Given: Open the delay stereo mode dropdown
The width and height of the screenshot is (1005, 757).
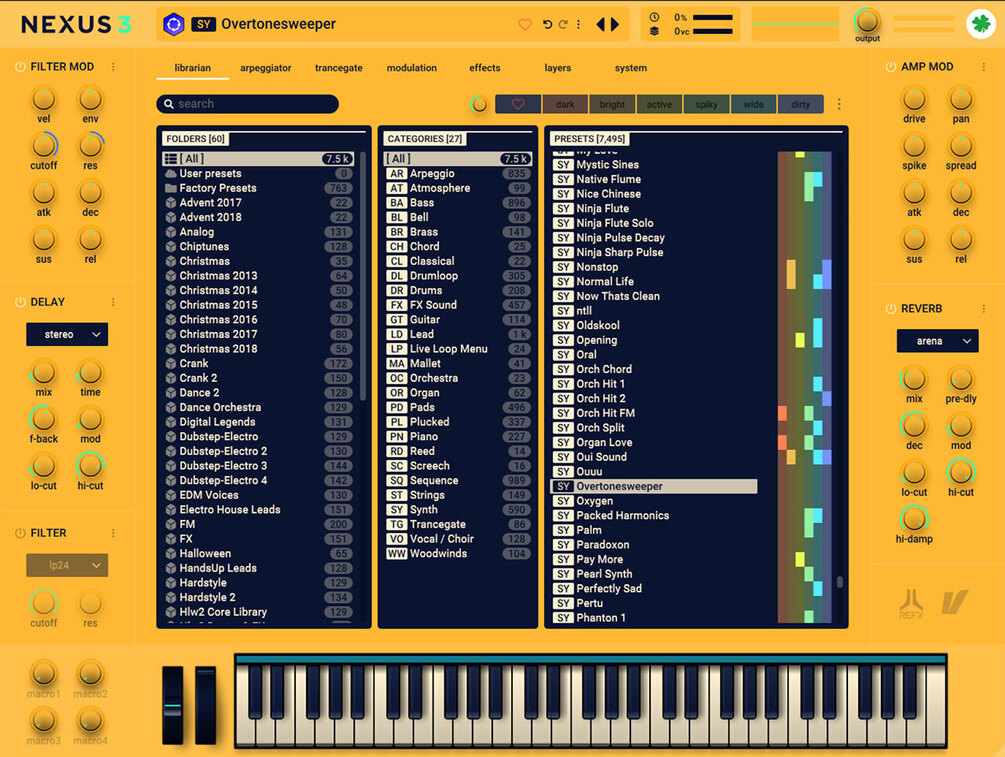Looking at the screenshot, I should (67, 334).
